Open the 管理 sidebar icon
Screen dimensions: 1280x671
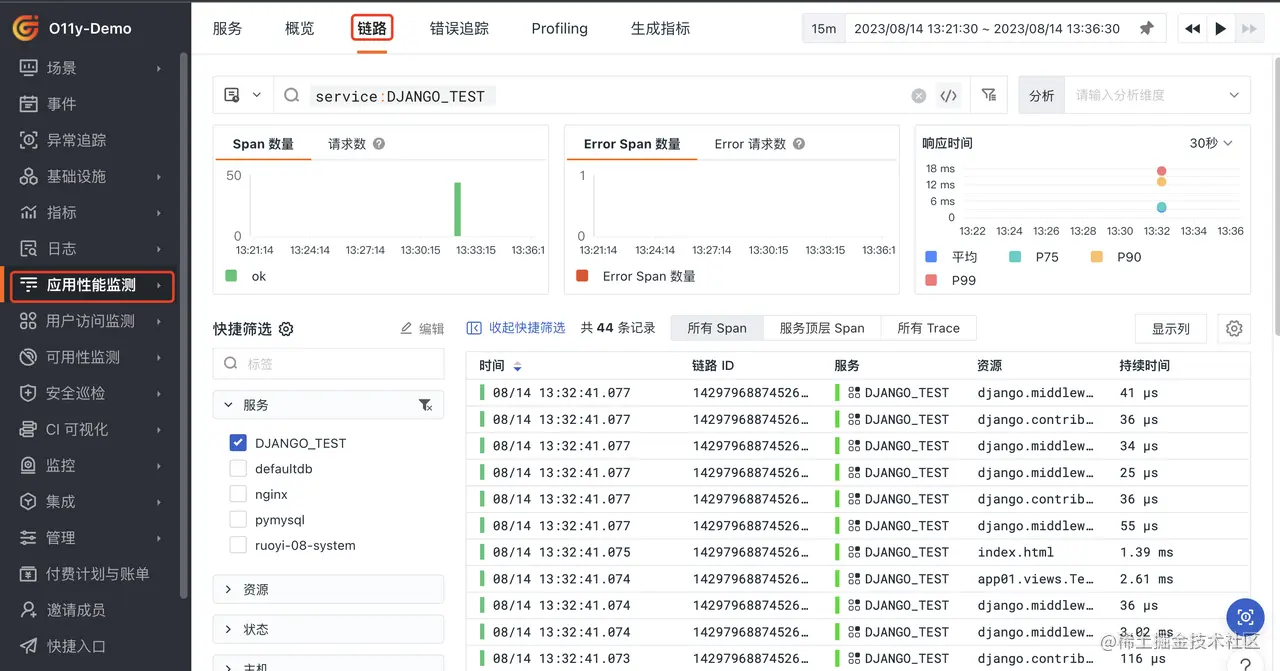(x=29, y=537)
